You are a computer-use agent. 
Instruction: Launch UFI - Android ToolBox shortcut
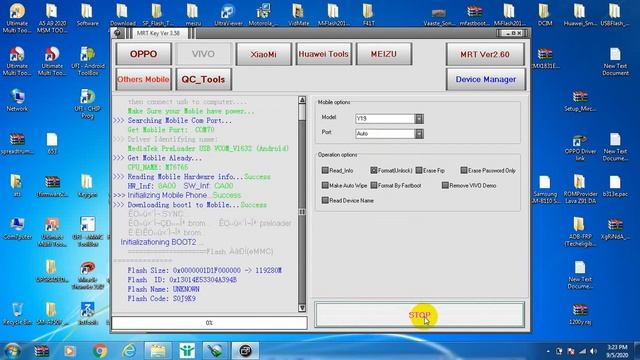[x=87, y=61]
